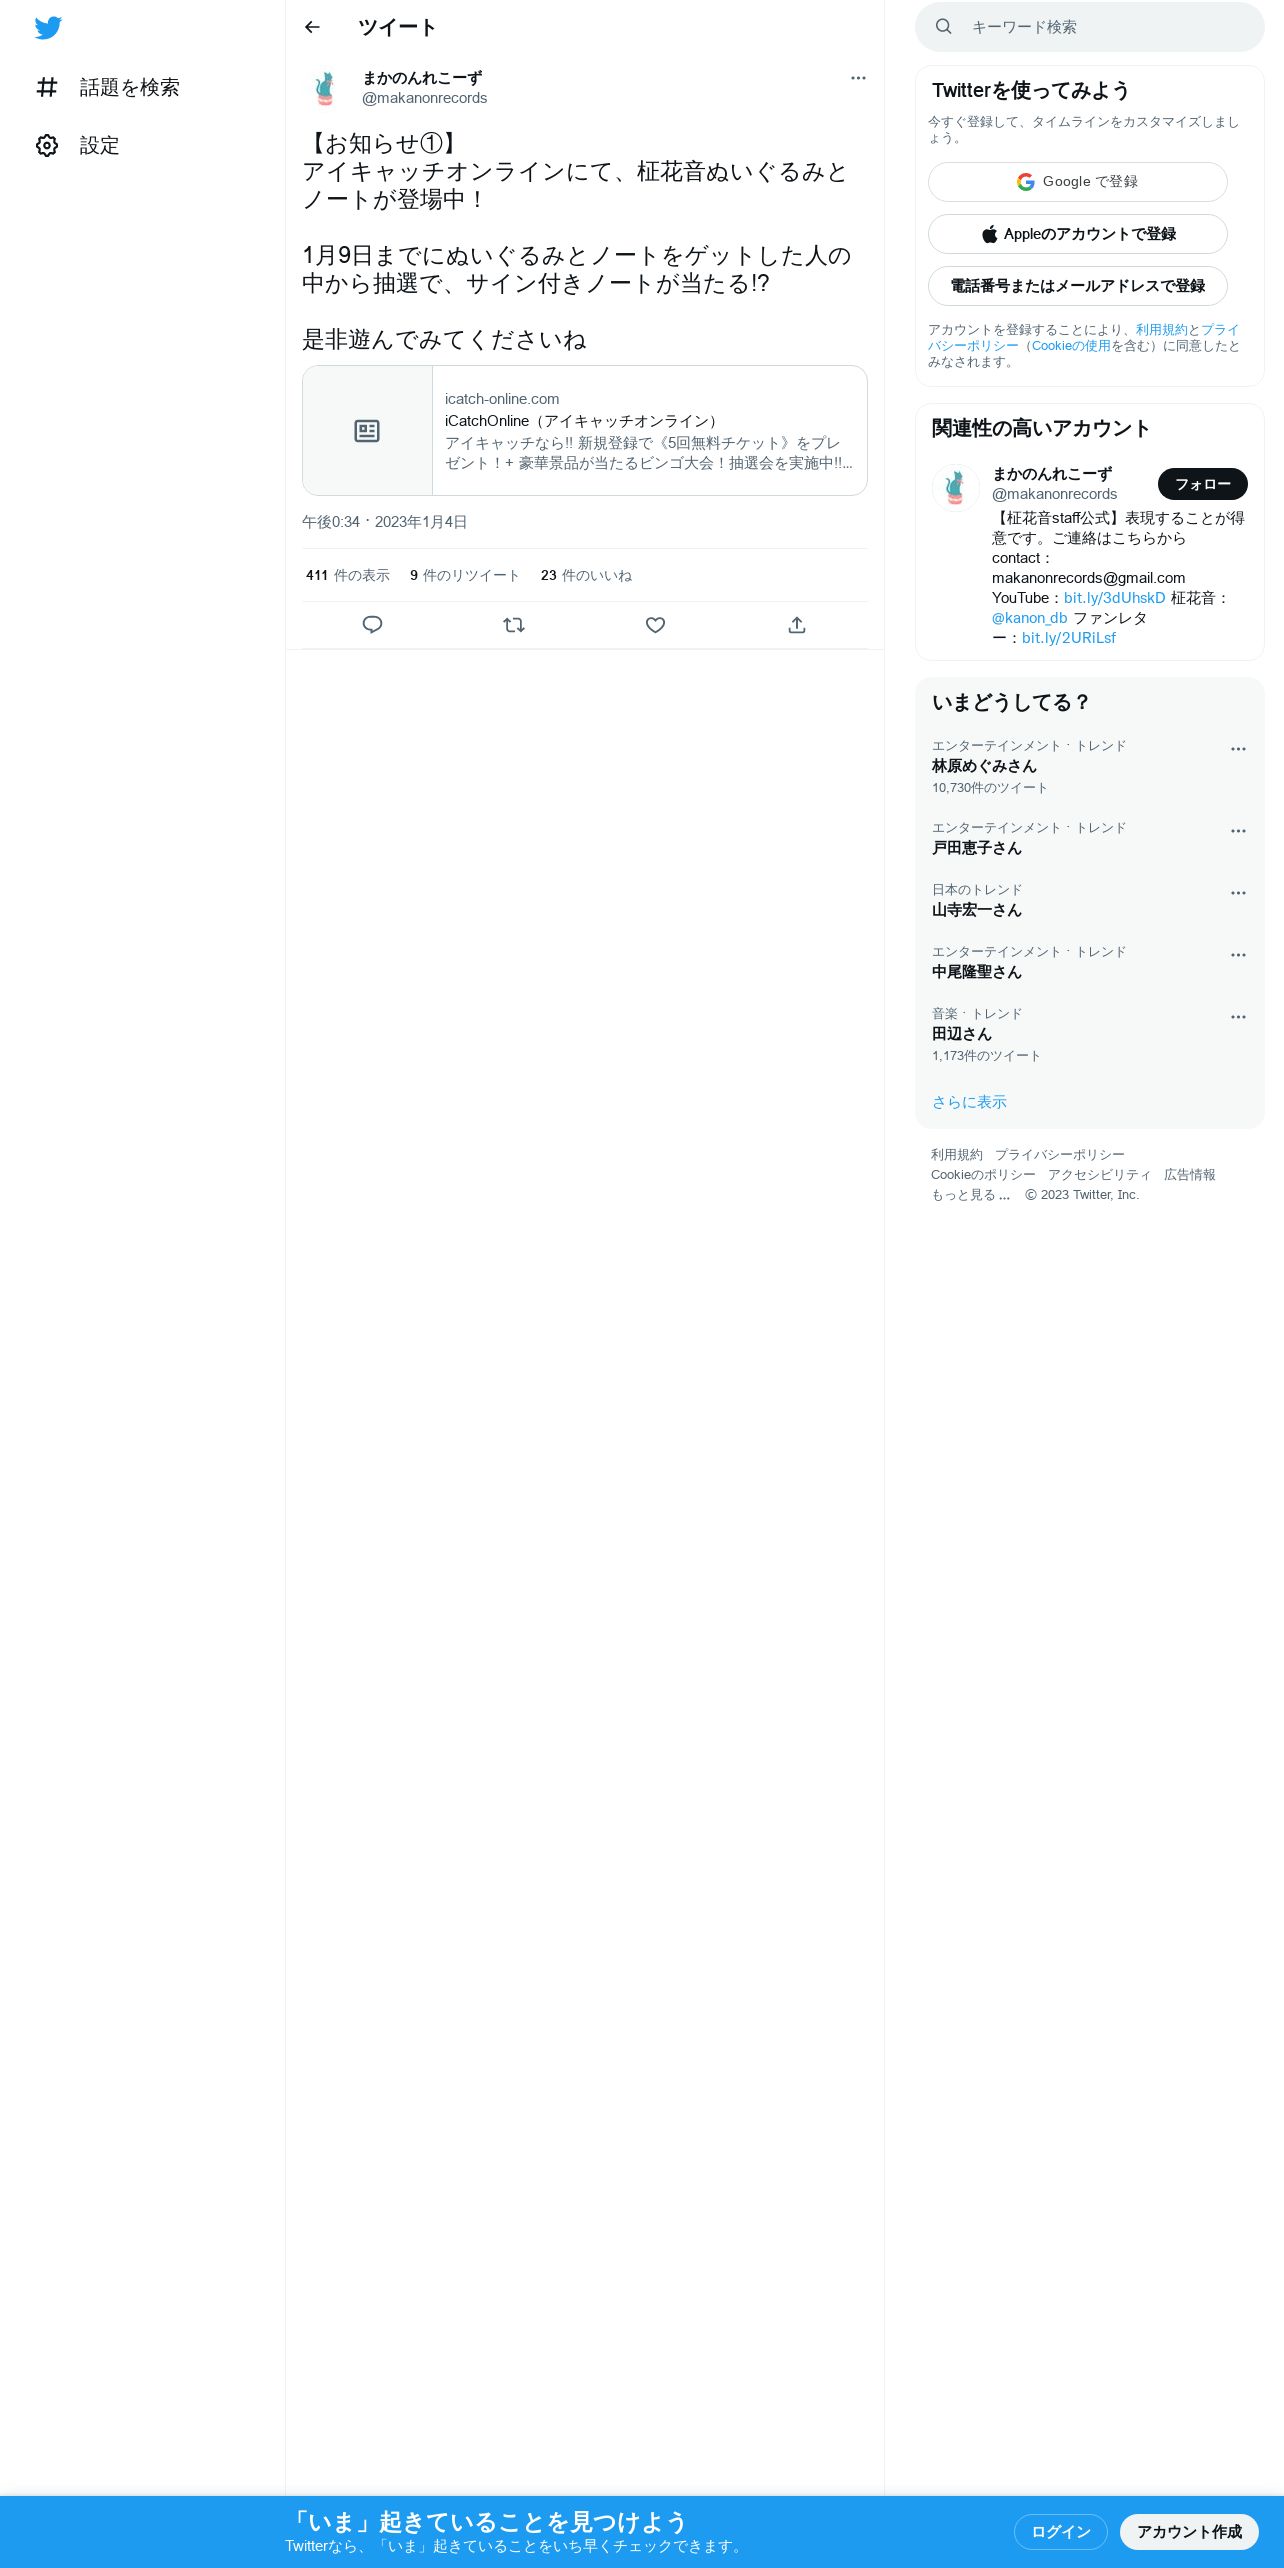This screenshot has height=2568, width=1284.
Task: Like the tweet with heart icon
Action: pos(655,625)
